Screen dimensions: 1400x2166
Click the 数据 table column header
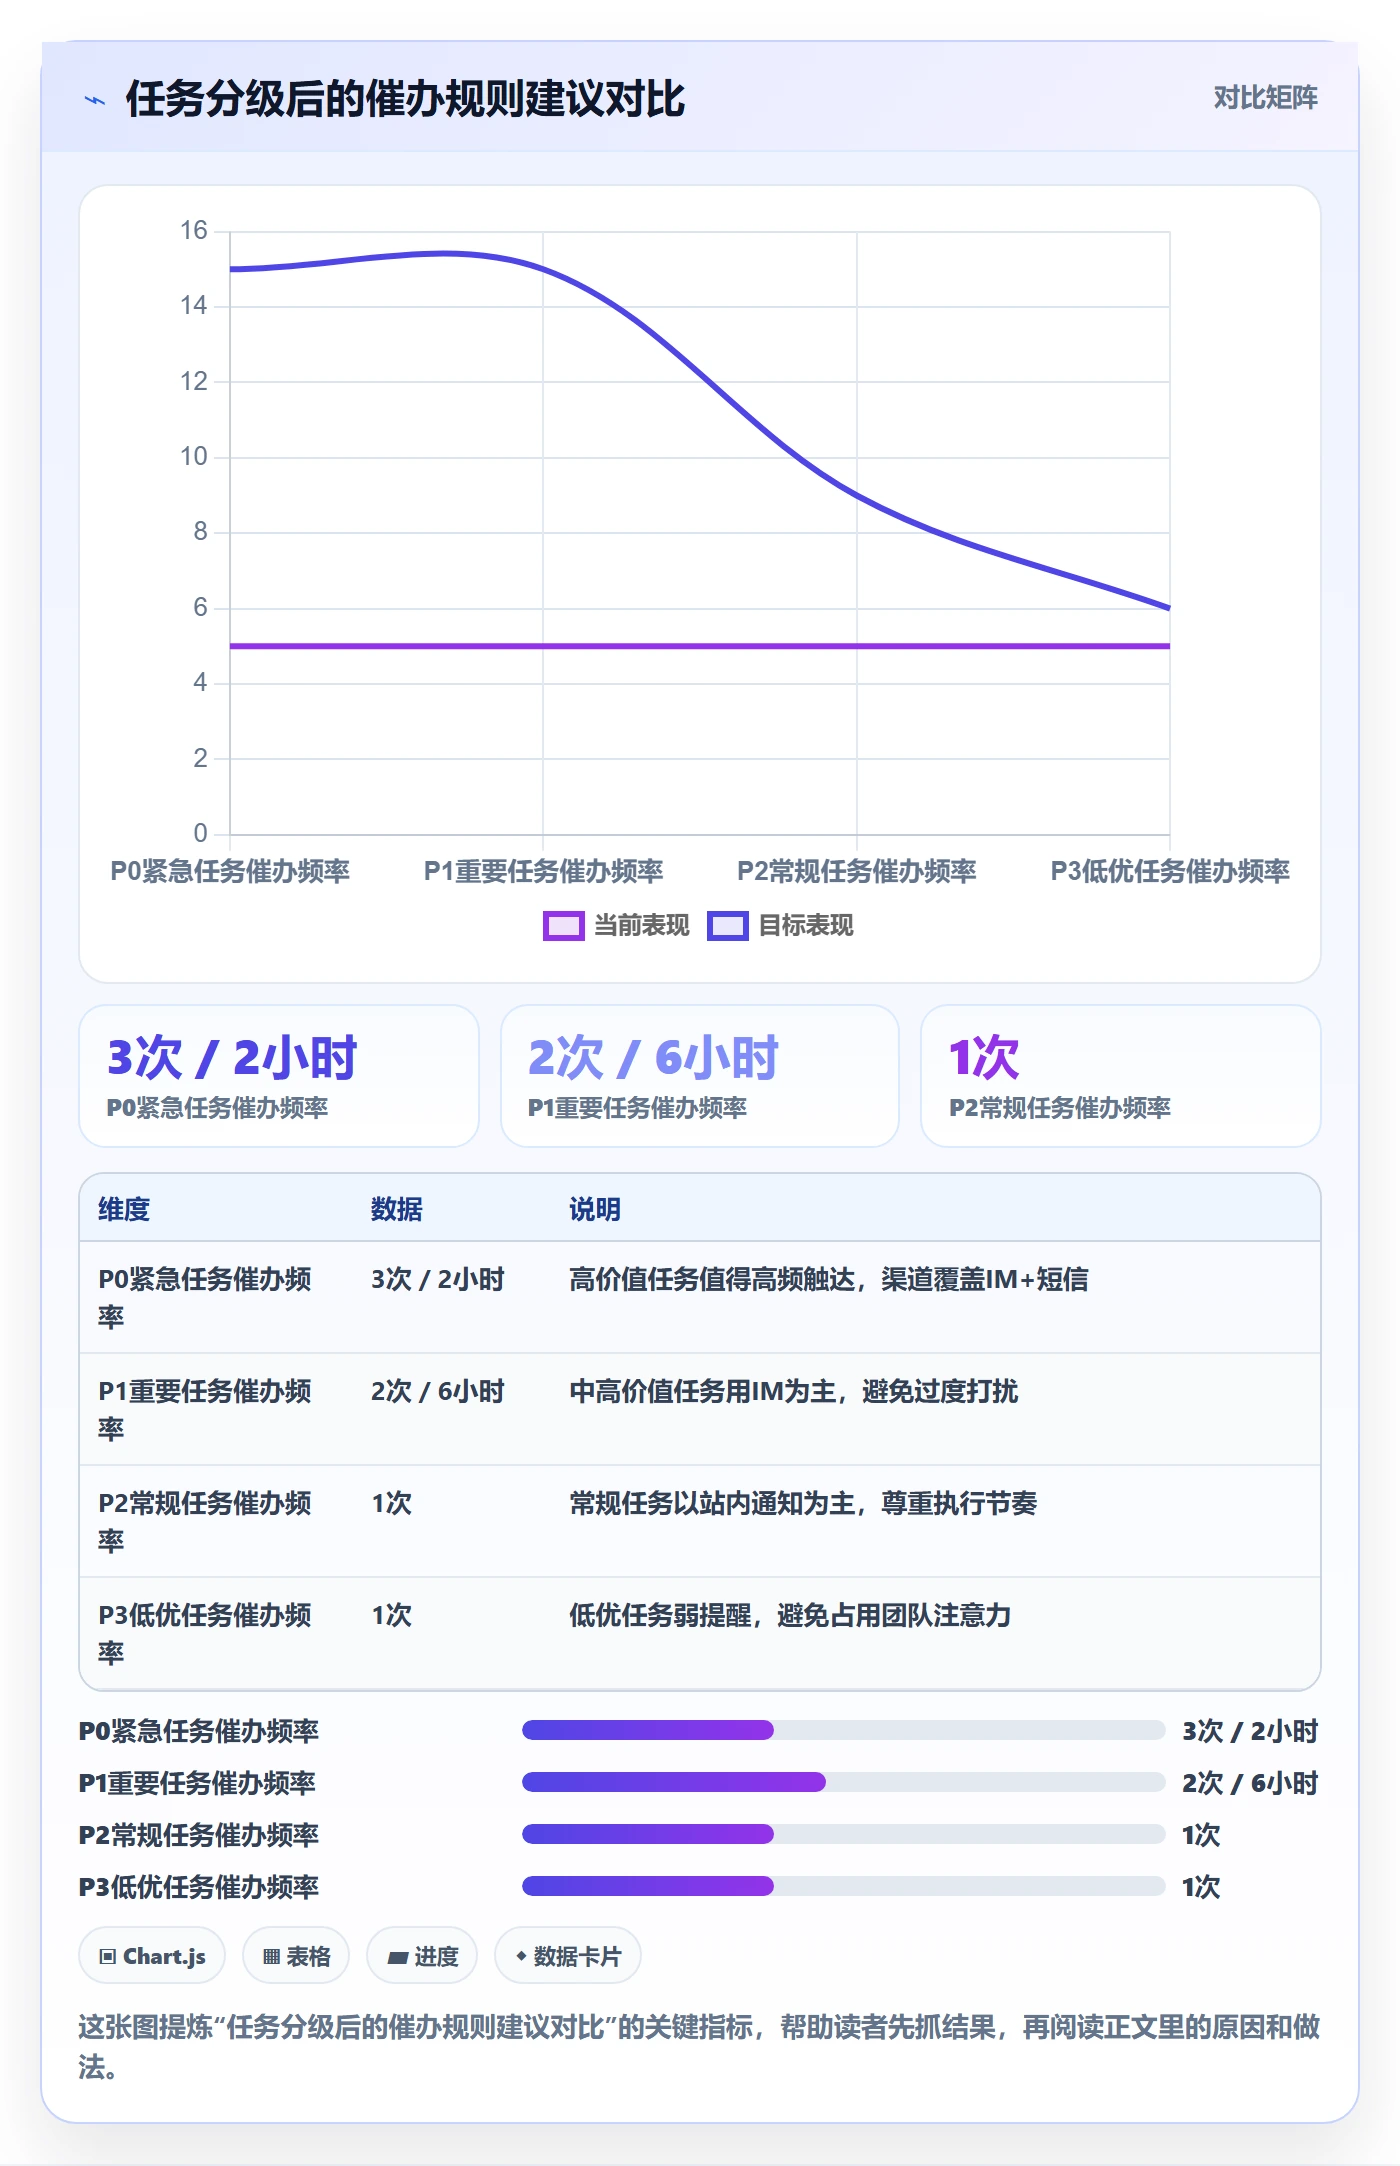point(397,1209)
